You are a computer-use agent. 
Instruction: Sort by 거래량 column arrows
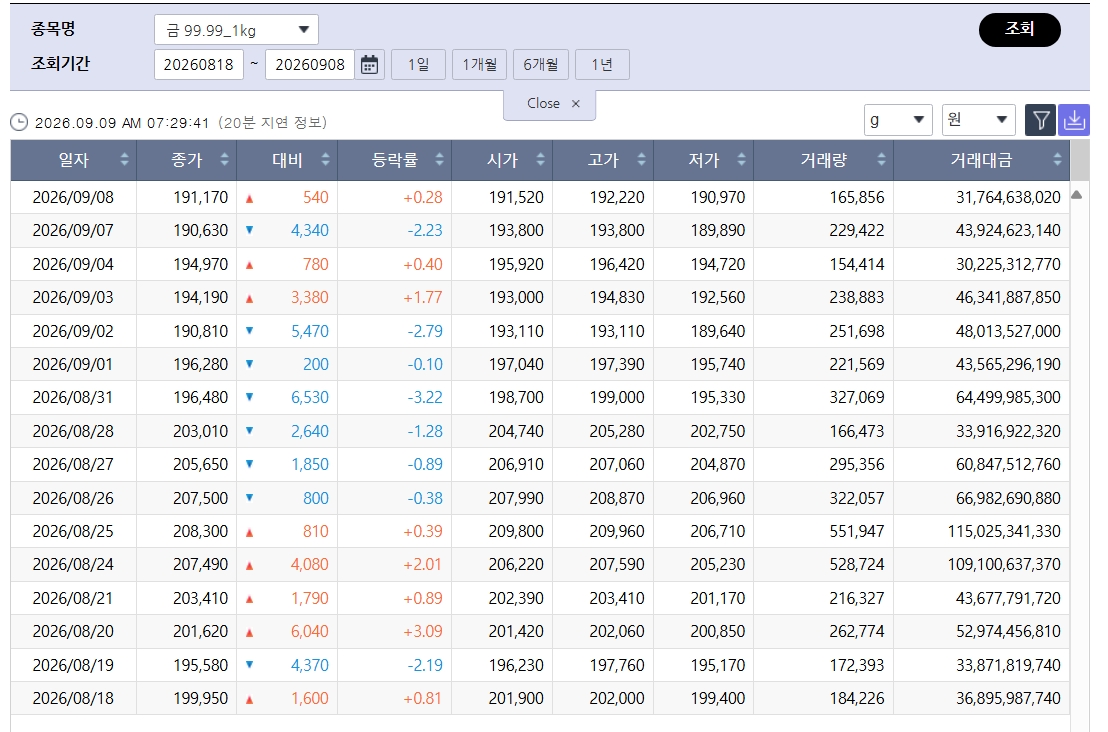pyautogui.click(x=881, y=160)
